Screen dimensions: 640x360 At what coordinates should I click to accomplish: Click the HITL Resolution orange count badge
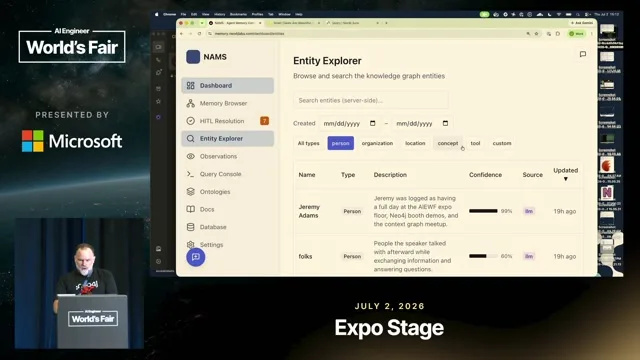264,121
